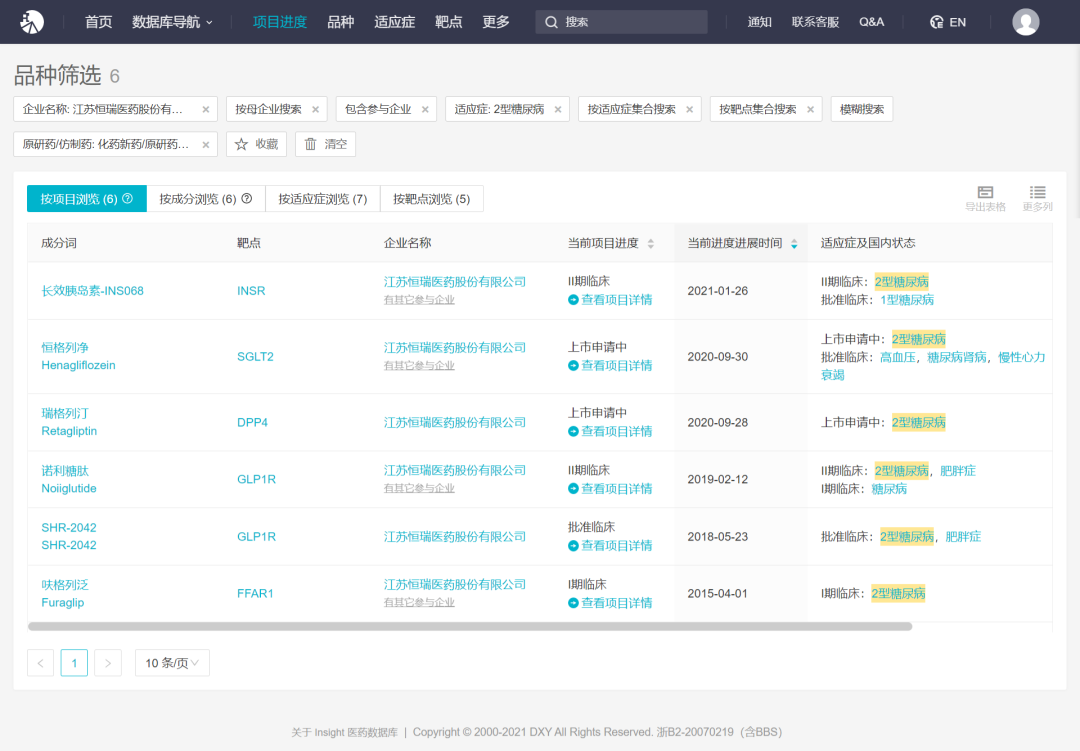Click 肥胖症 indication in SHR-2042 row
The width and height of the screenshot is (1080, 751).
(963, 537)
